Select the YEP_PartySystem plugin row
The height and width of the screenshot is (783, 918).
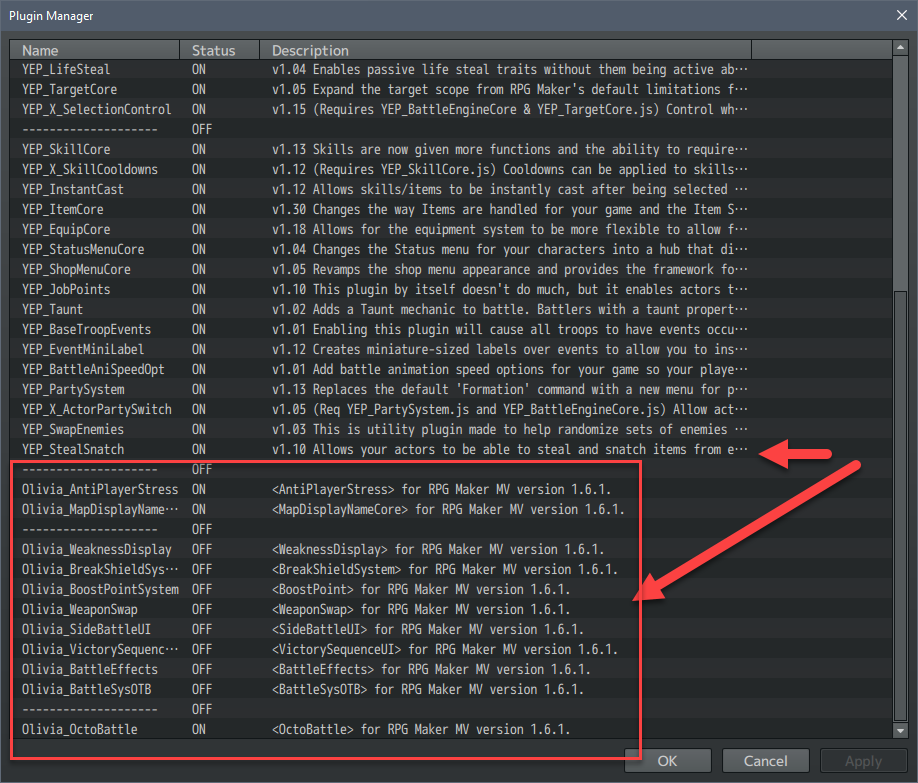click(x=451, y=389)
